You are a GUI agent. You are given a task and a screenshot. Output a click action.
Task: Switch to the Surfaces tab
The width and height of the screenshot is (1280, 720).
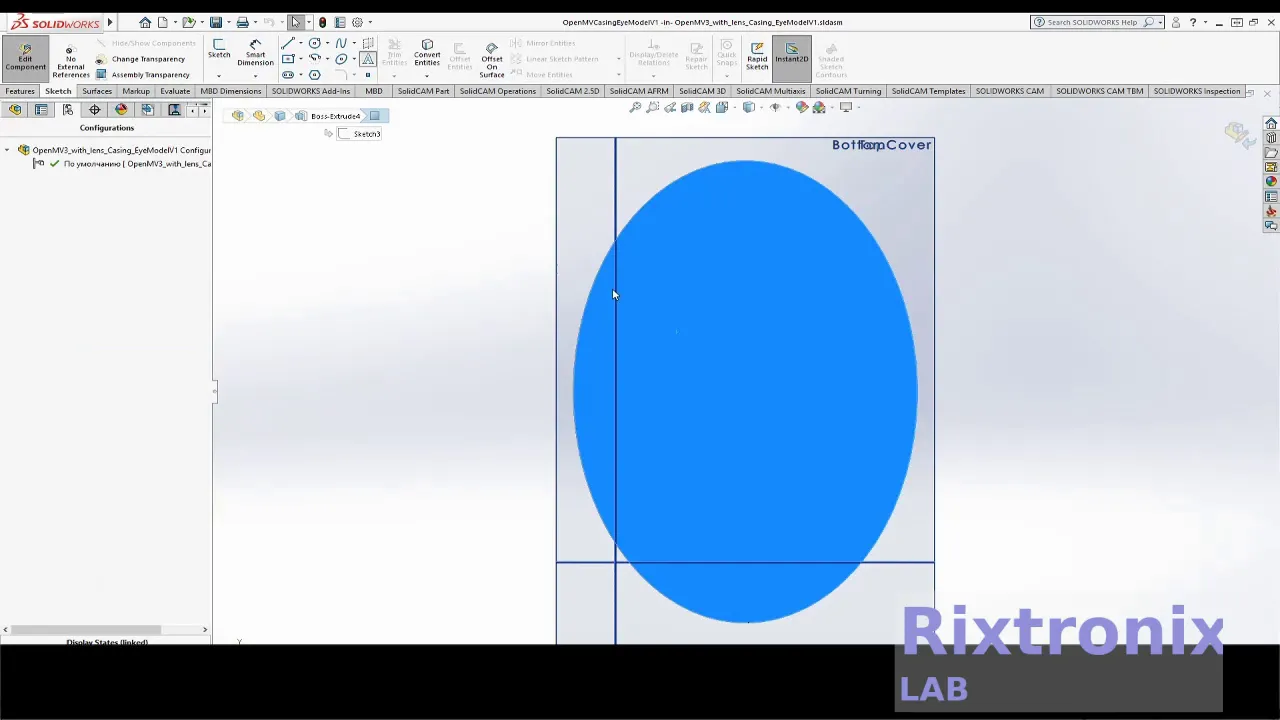[97, 91]
